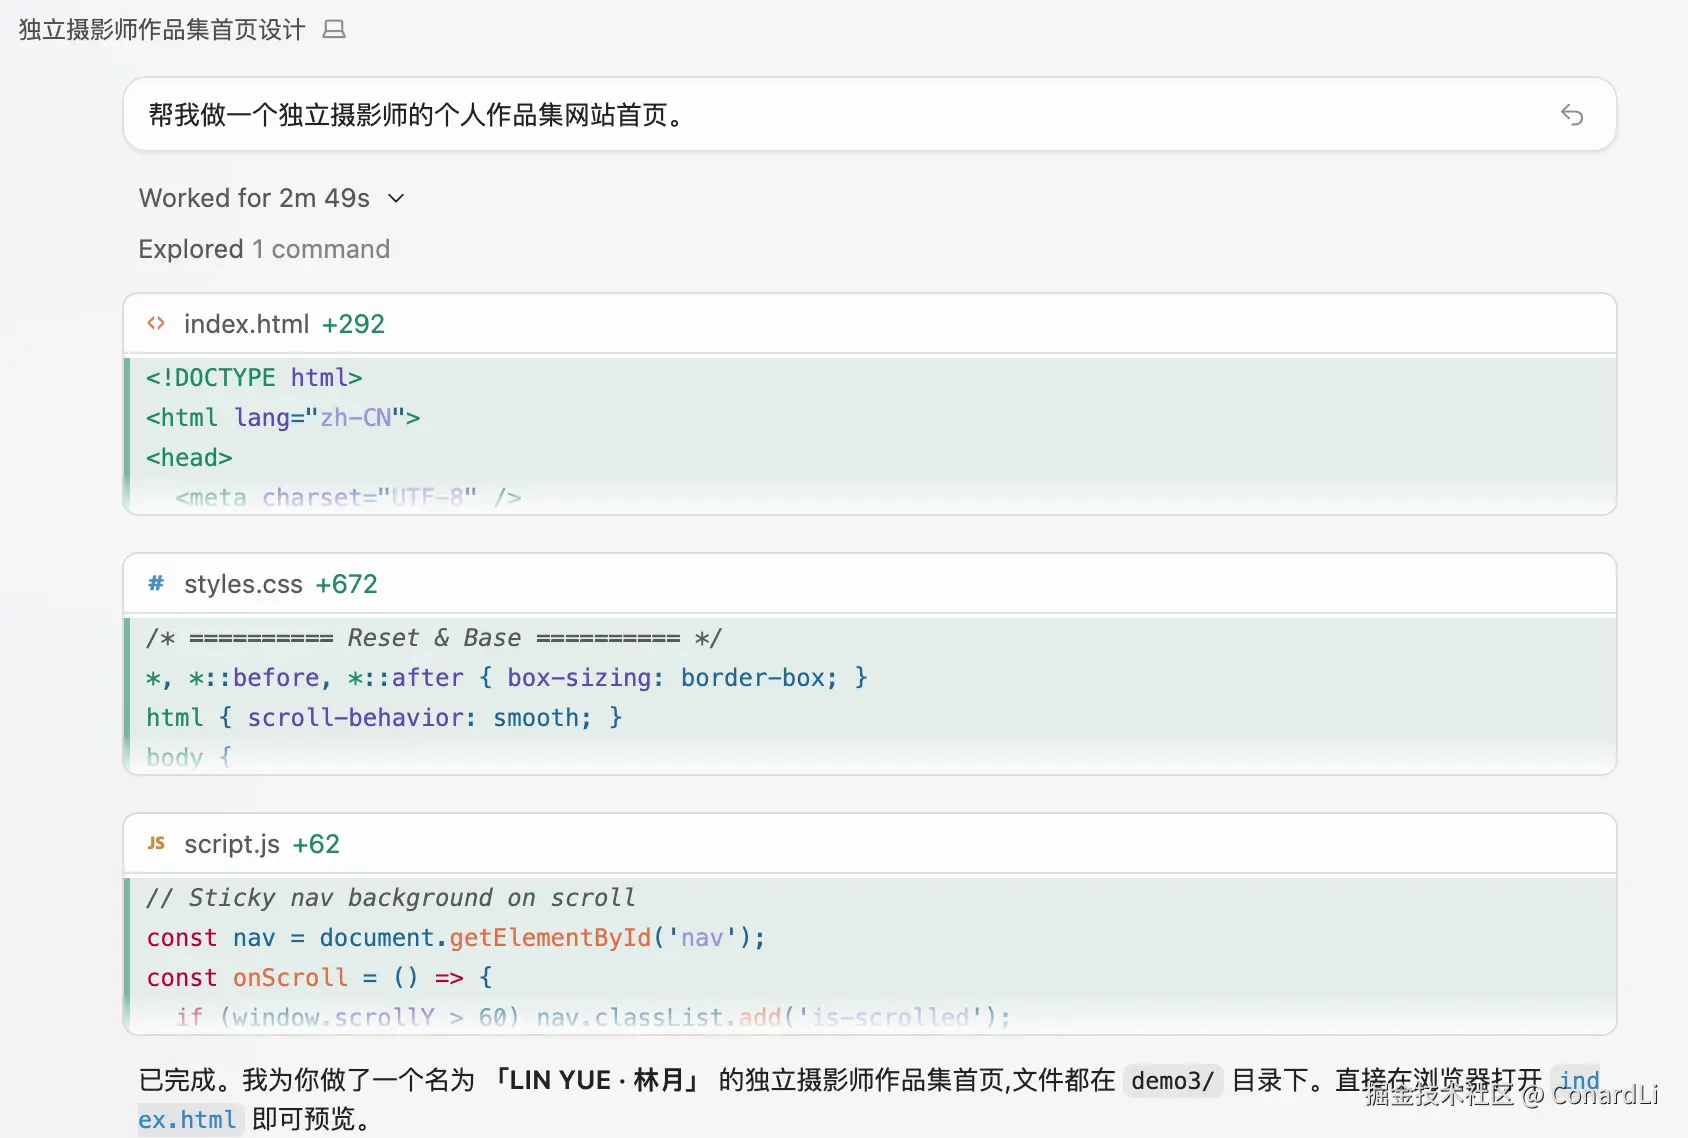1688x1138 pixels.
Task: Click the CSS hash icon next to styles.css
Action: tap(156, 583)
